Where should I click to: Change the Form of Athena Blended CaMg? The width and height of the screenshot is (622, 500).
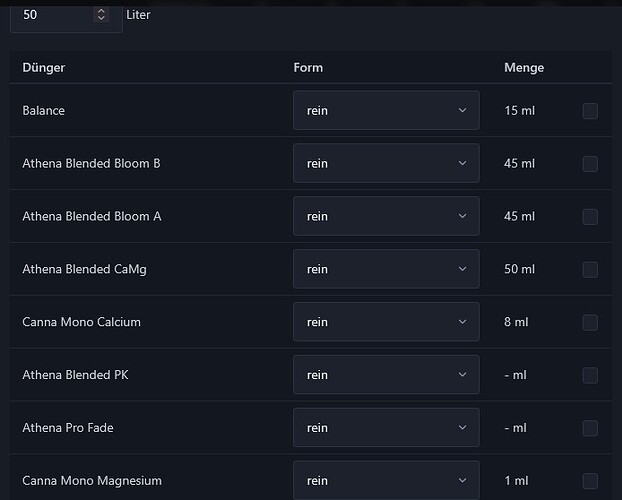pos(385,270)
